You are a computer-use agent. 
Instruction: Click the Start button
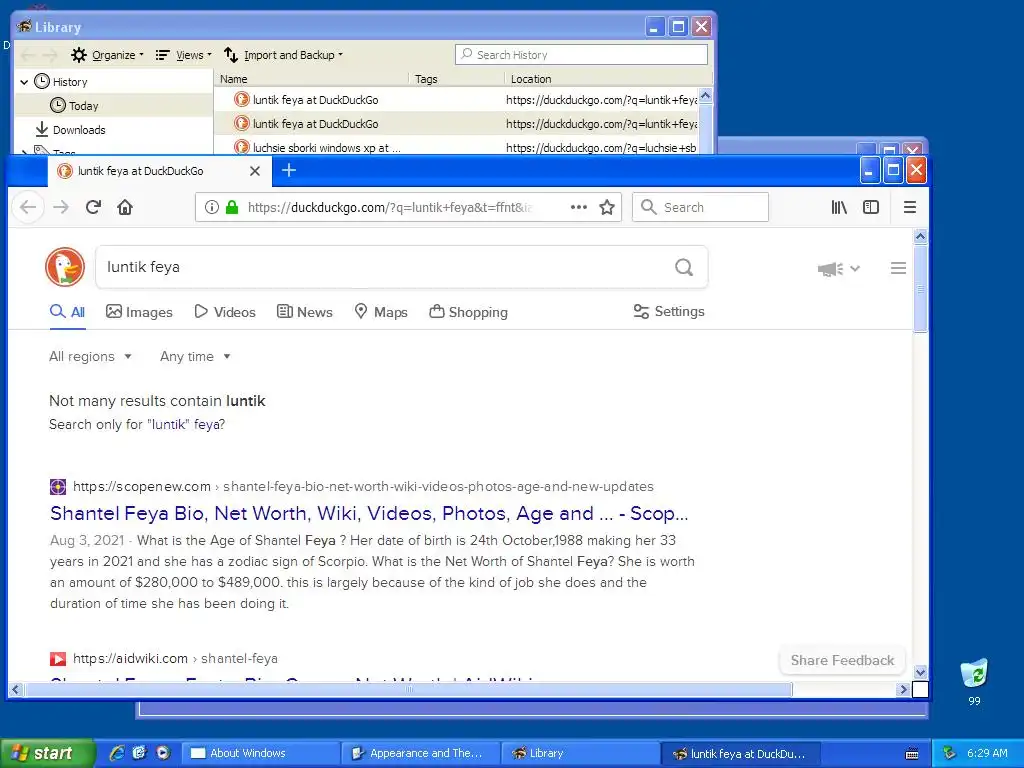(47, 753)
